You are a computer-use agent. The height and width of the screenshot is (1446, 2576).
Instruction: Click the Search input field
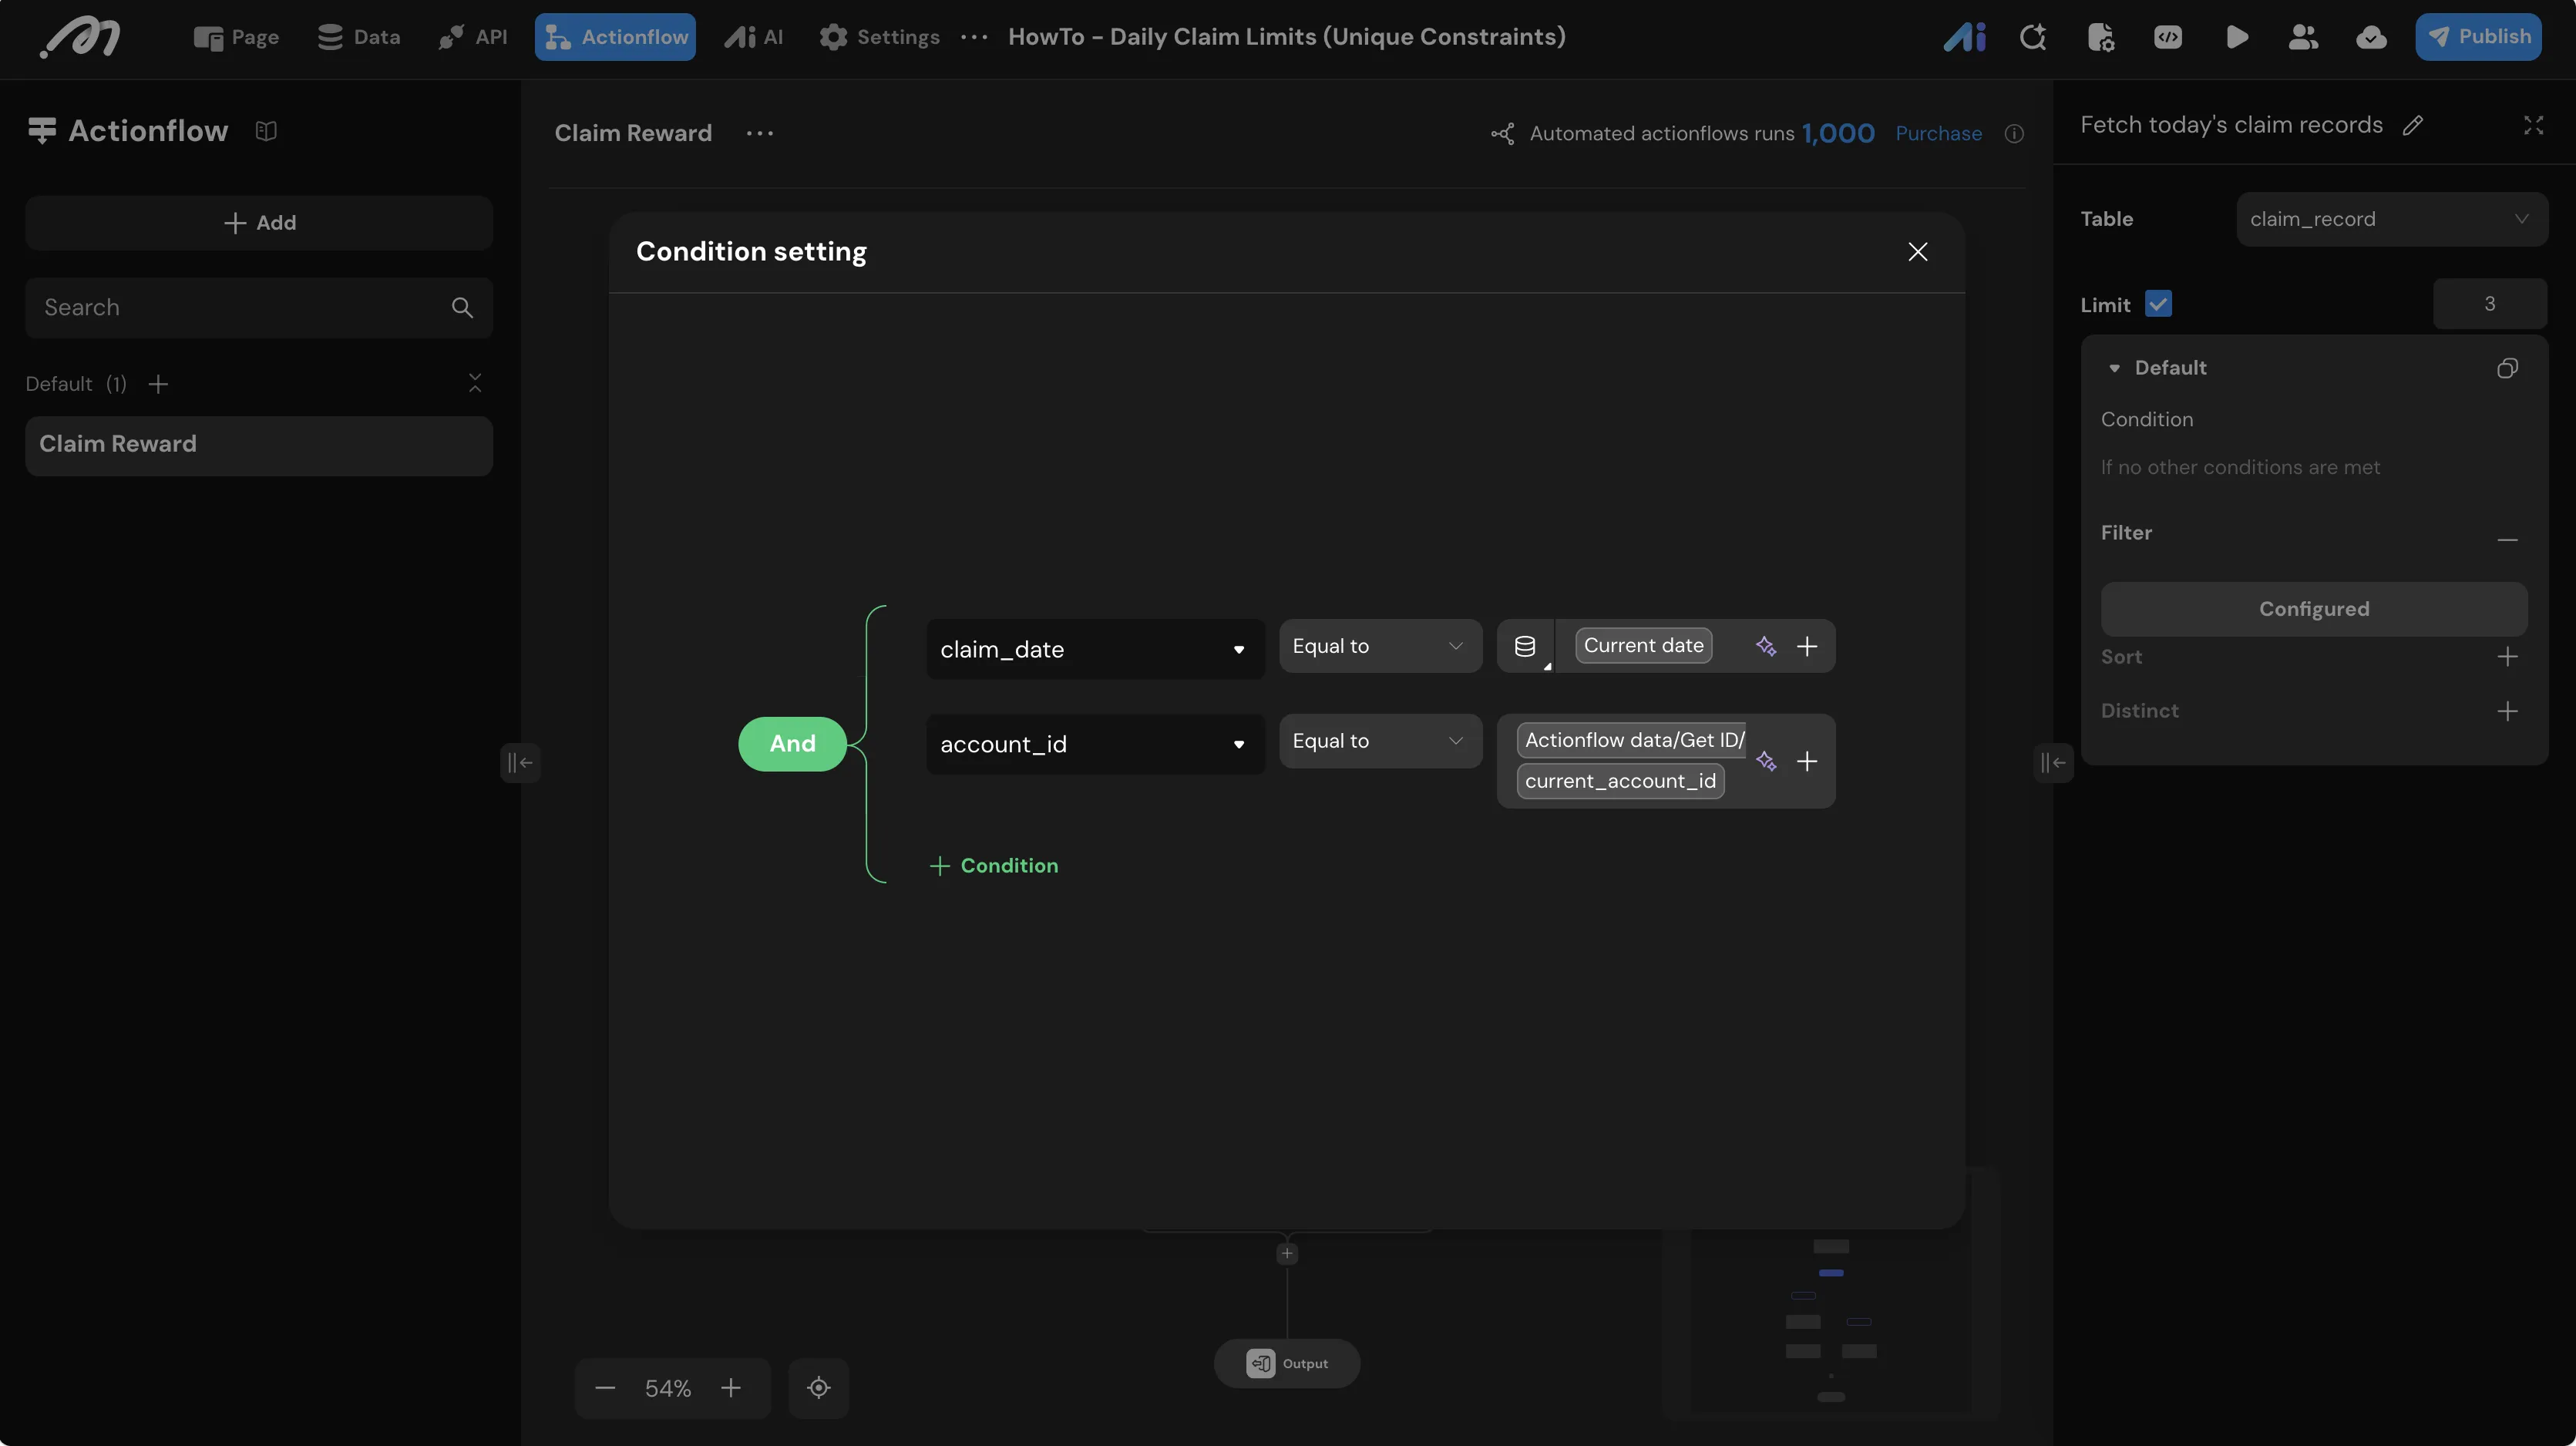[259, 308]
